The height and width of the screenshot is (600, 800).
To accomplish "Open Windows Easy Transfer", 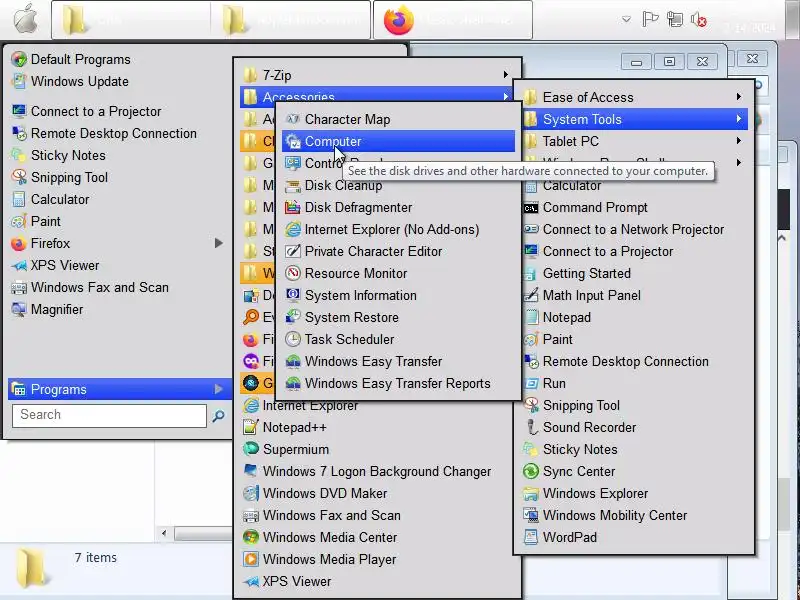I will tap(398, 361).
